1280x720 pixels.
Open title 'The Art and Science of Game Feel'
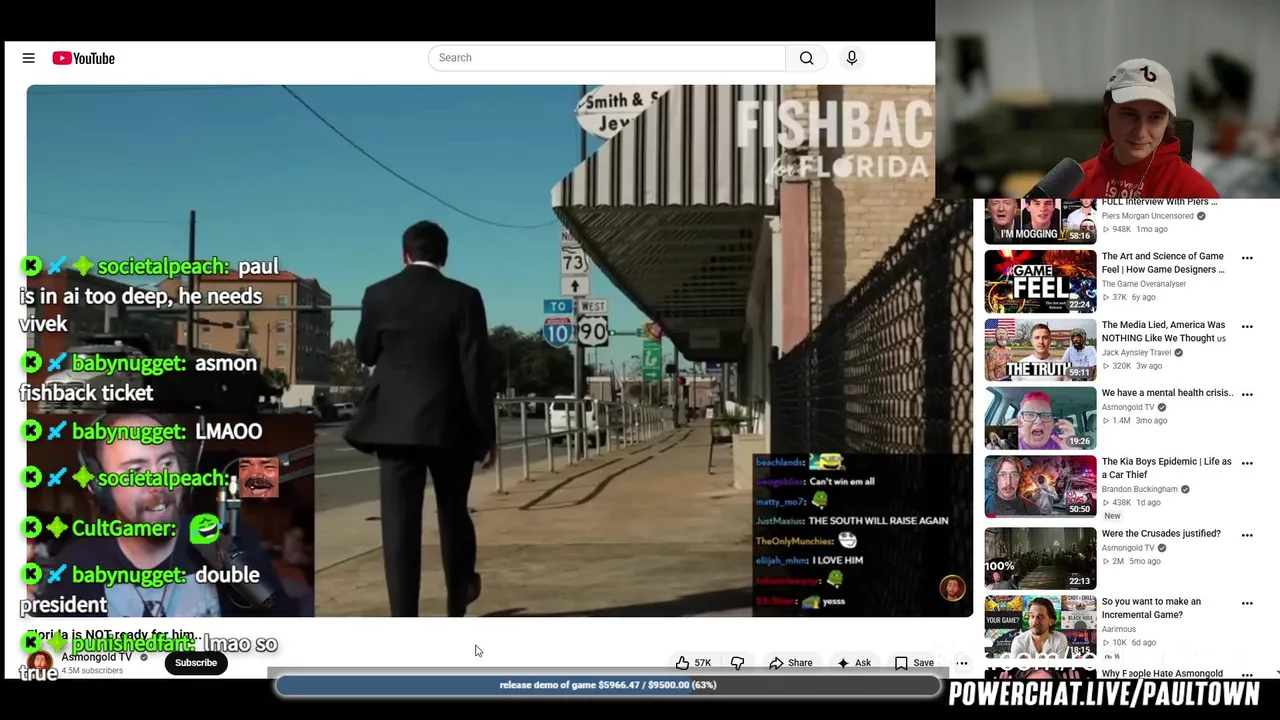tap(1163, 263)
